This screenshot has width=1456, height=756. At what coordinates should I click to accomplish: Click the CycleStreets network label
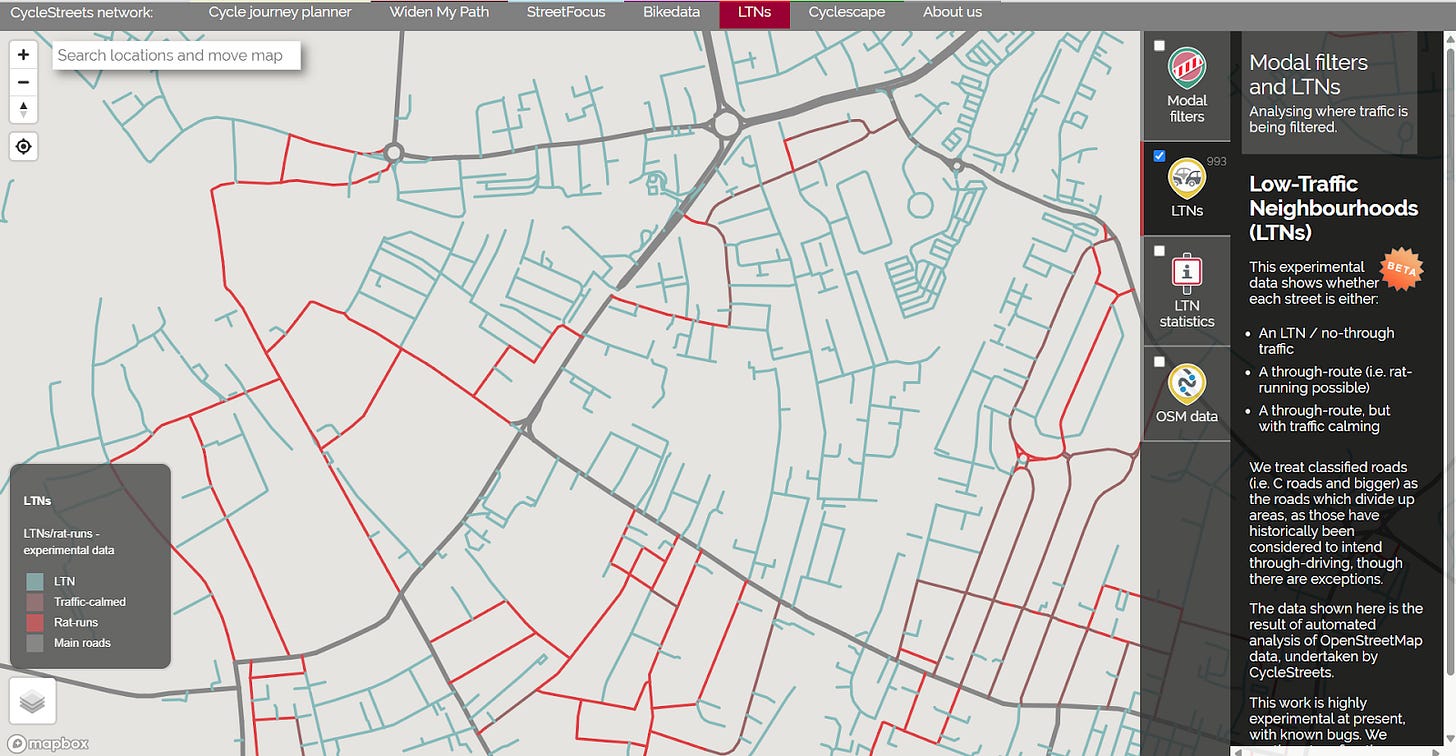point(82,13)
